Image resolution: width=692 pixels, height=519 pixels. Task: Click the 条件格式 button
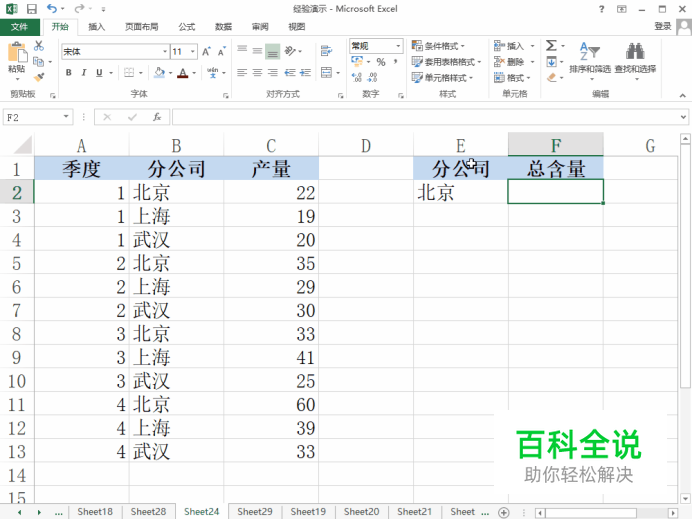(x=438, y=46)
